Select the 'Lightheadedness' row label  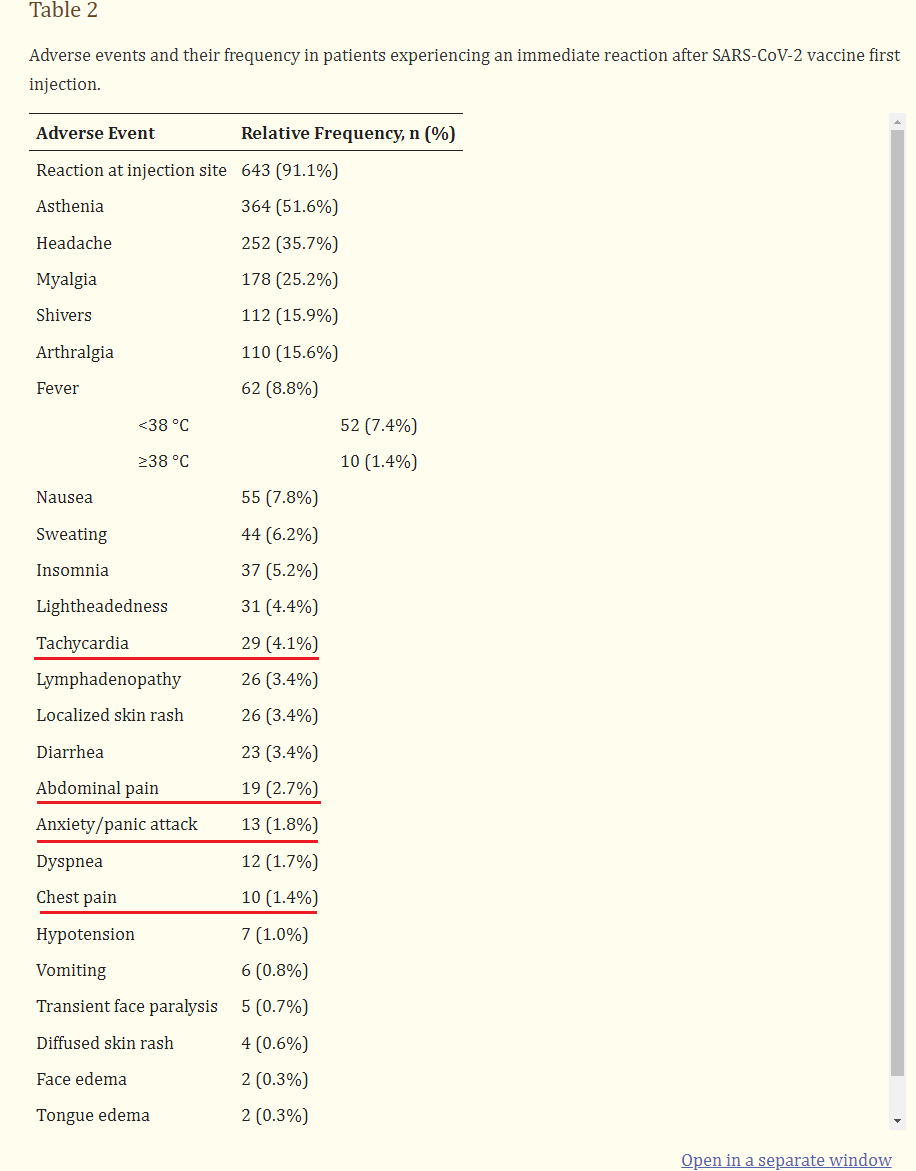102,606
